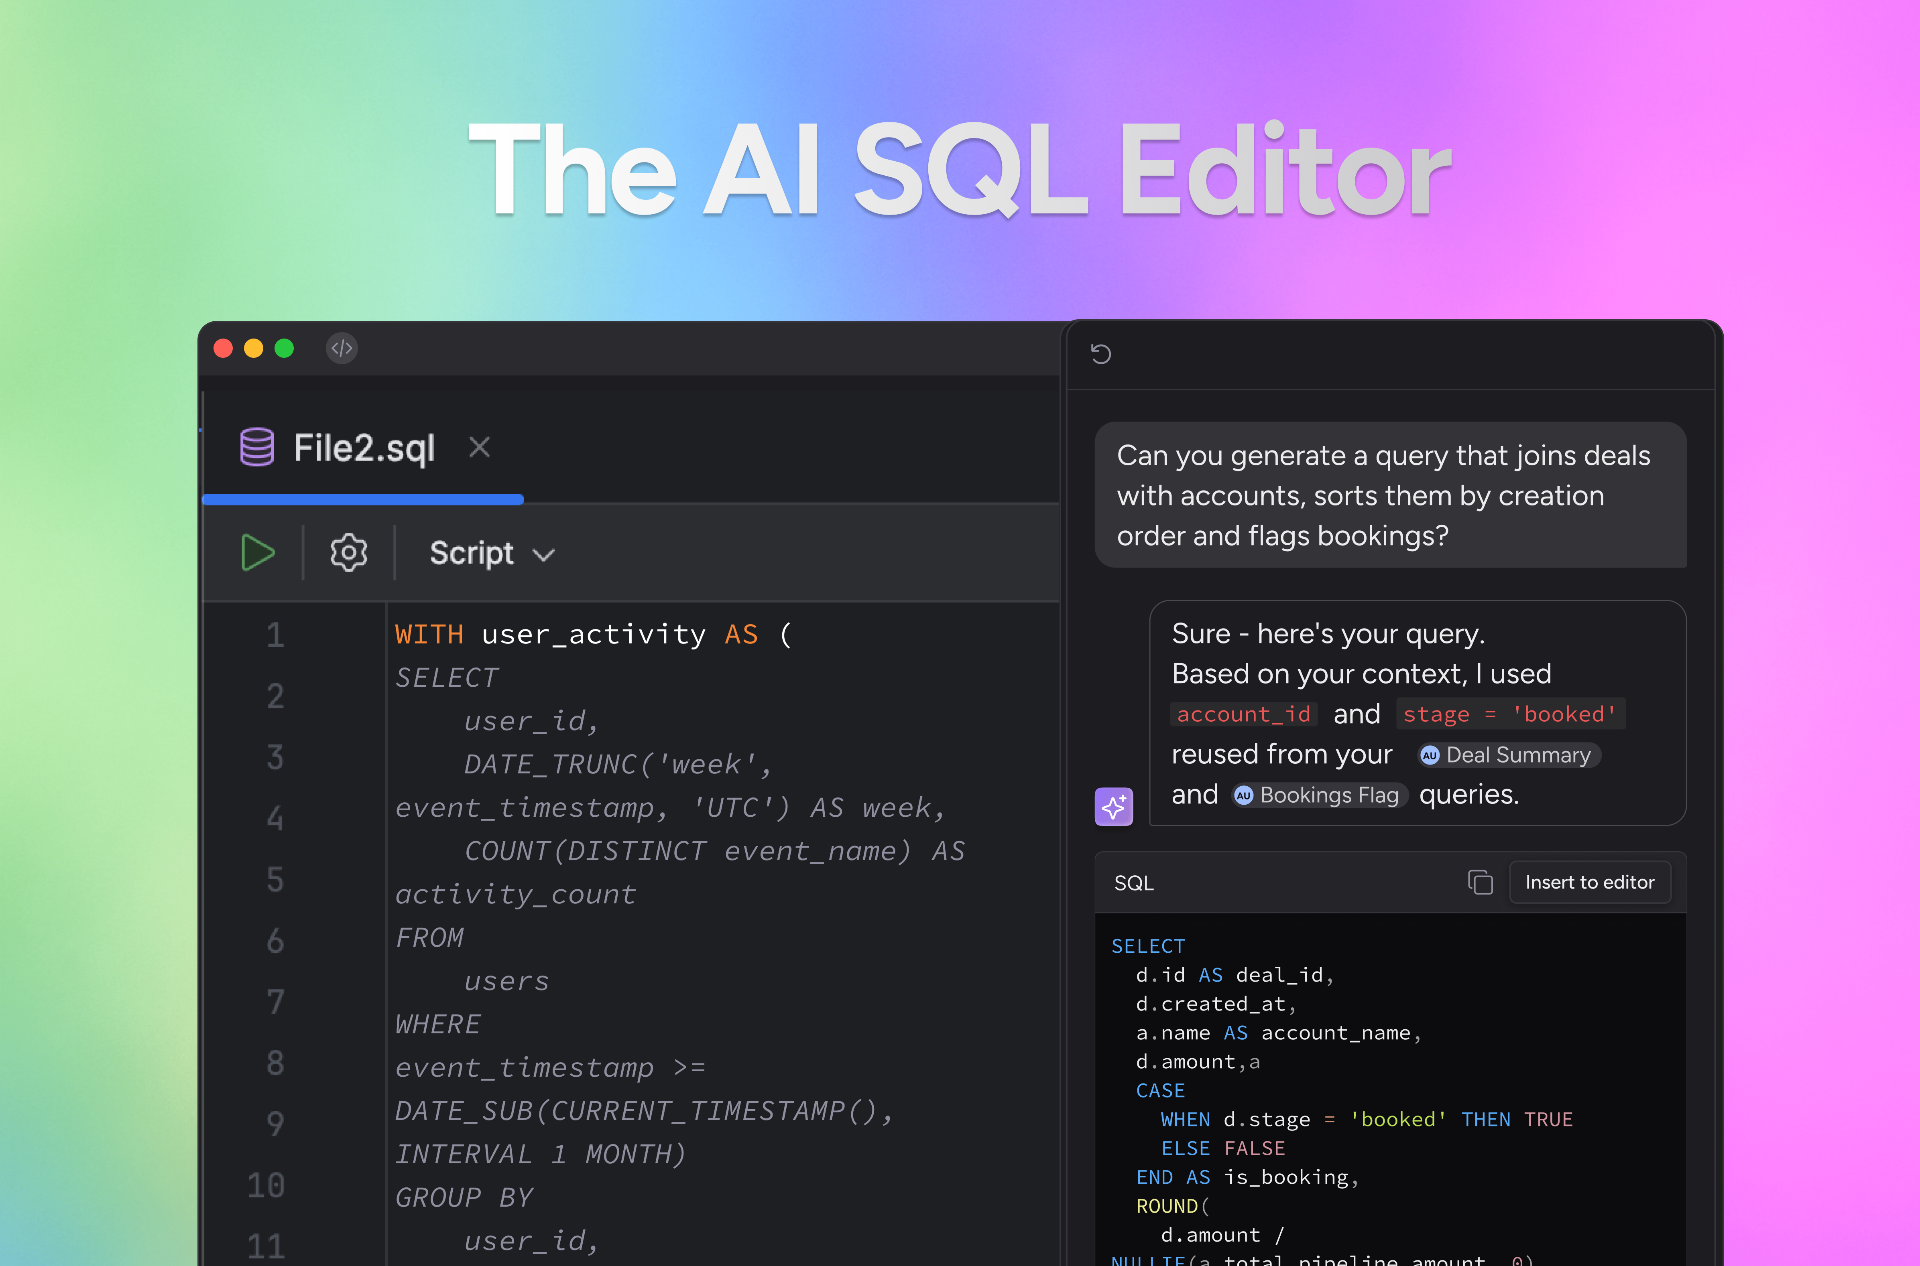Click the code brackets icon in the title bar
The height and width of the screenshot is (1266, 1920).
pyautogui.click(x=341, y=348)
